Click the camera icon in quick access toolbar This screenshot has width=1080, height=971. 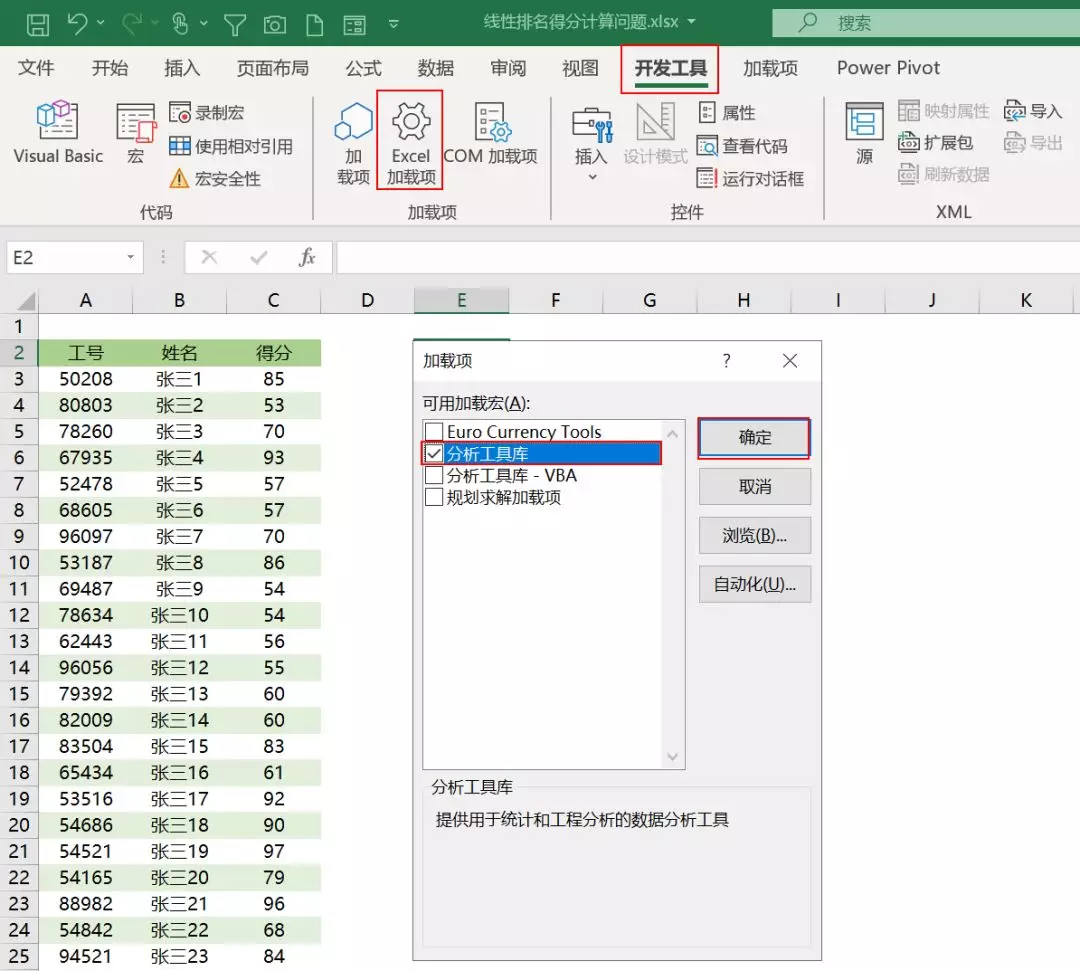click(x=275, y=25)
